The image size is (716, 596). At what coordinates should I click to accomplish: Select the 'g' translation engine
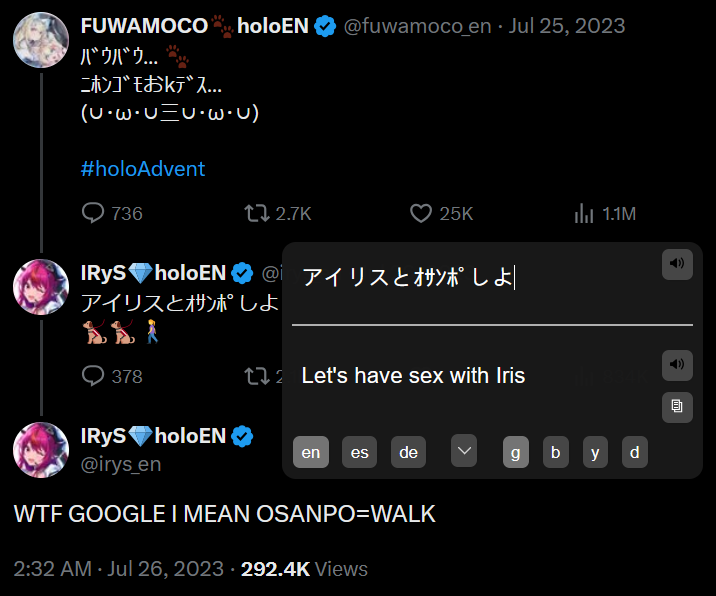pos(516,452)
